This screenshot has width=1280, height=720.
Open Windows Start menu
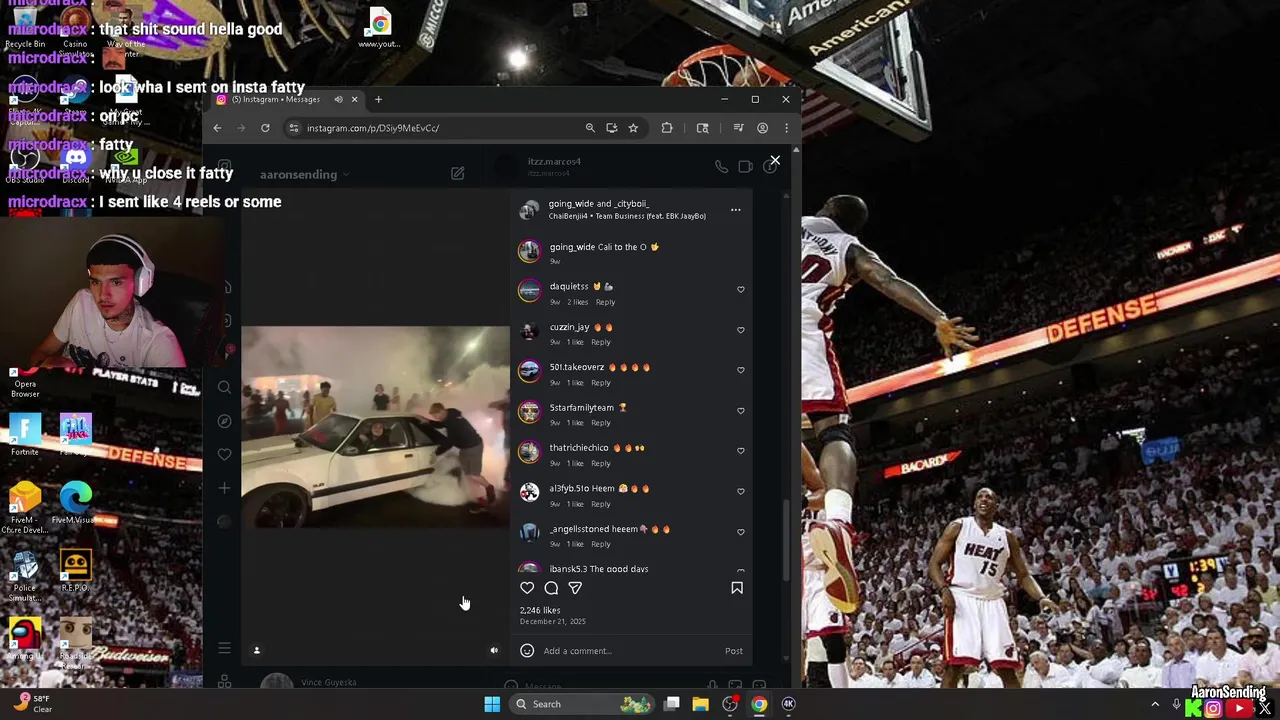pyautogui.click(x=492, y=704)
